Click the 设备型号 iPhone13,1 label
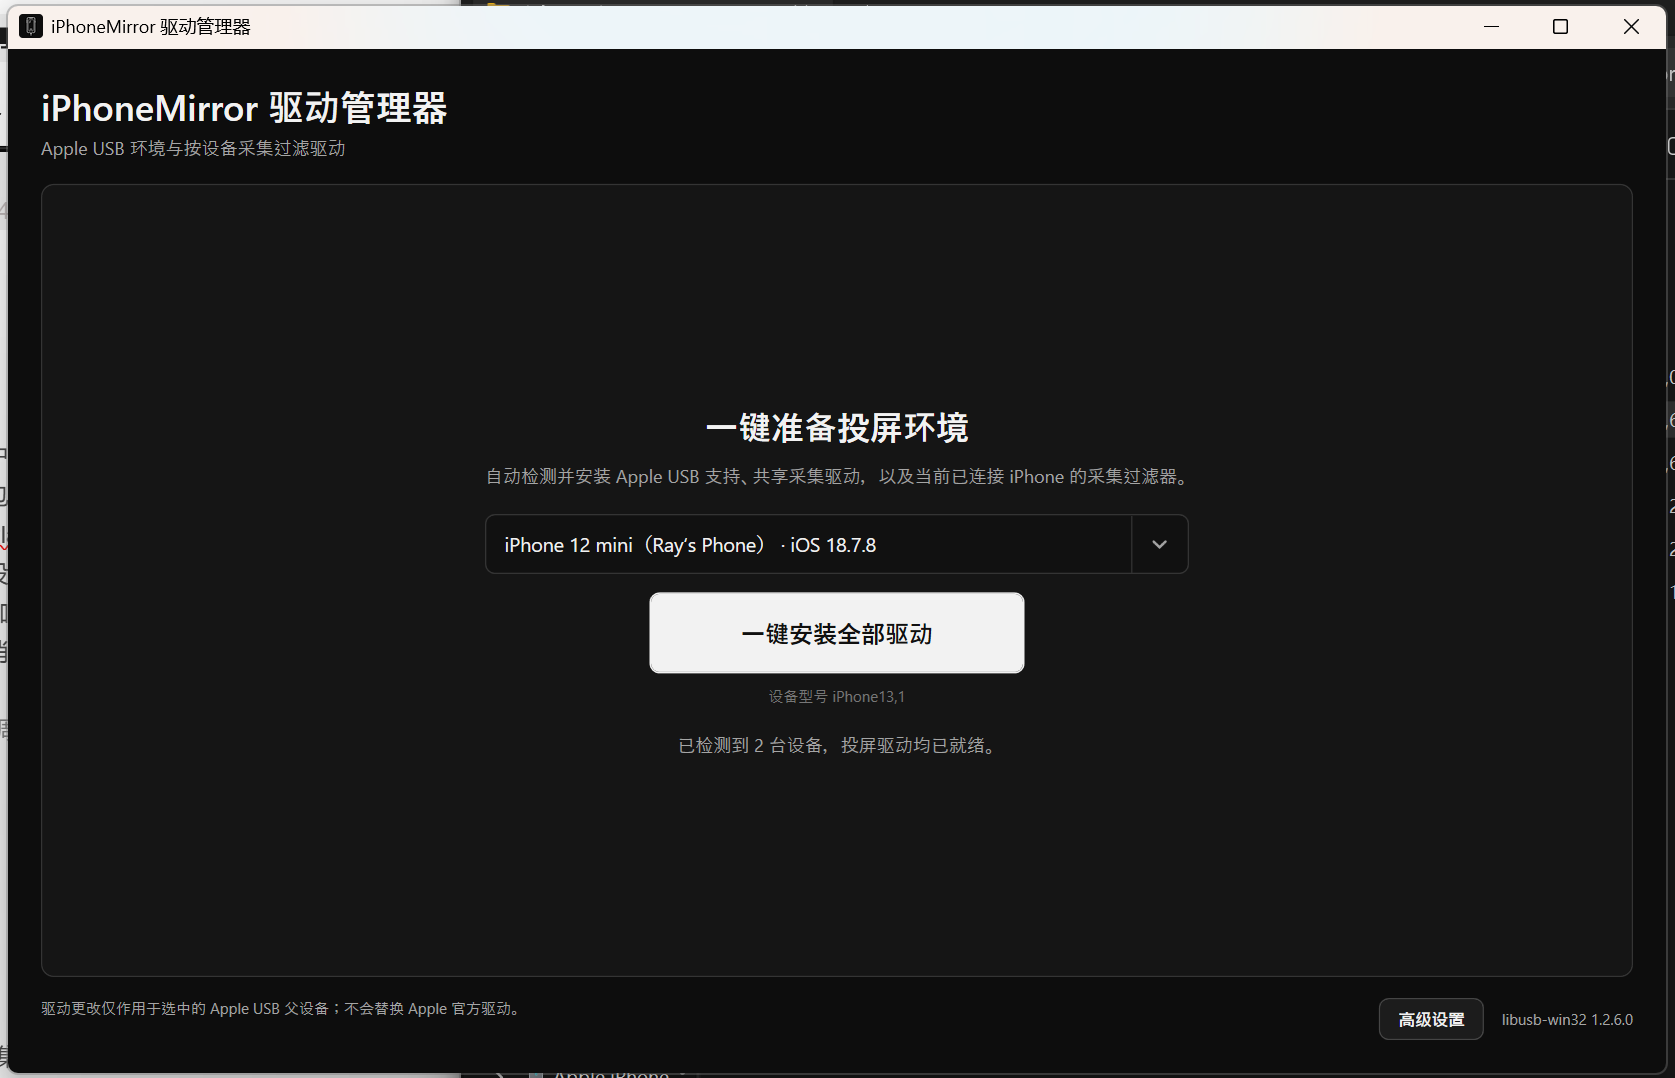 click(837, 697)
